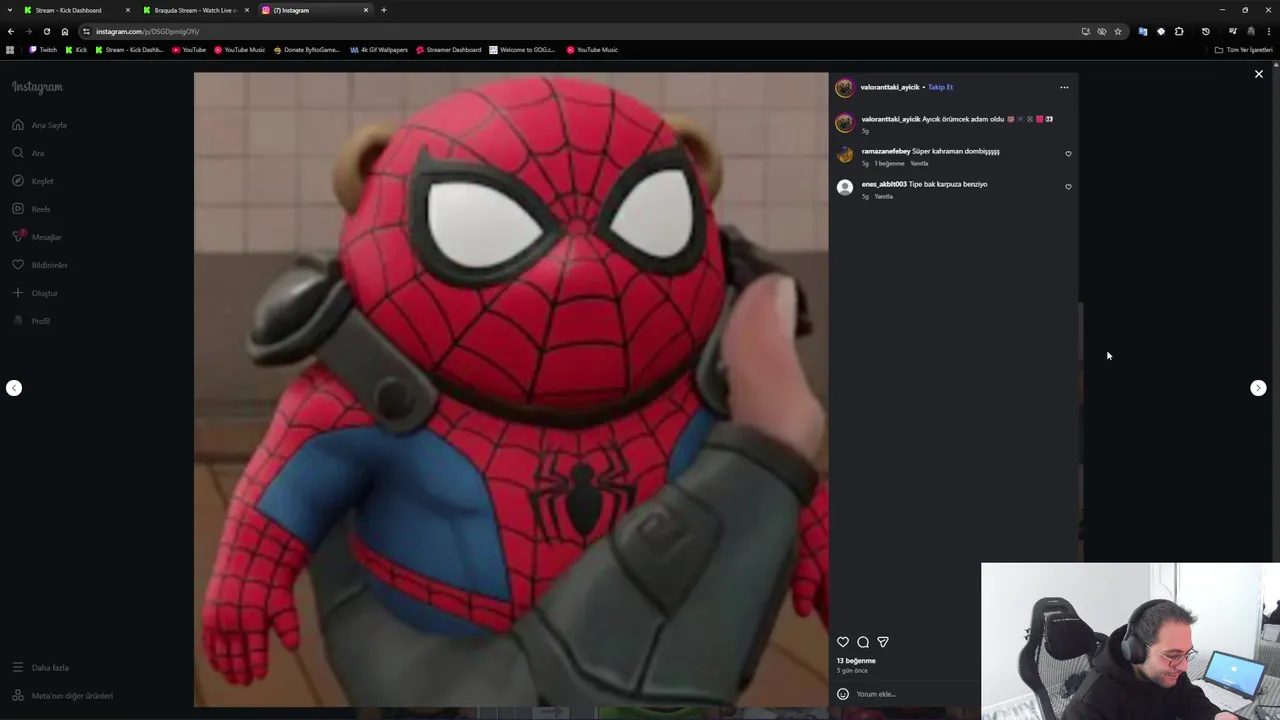Image resolution: width=1280 pixels, height=720 pixels.
Task: Open the Google Translate extension icon
Action: click(1143, 31)
